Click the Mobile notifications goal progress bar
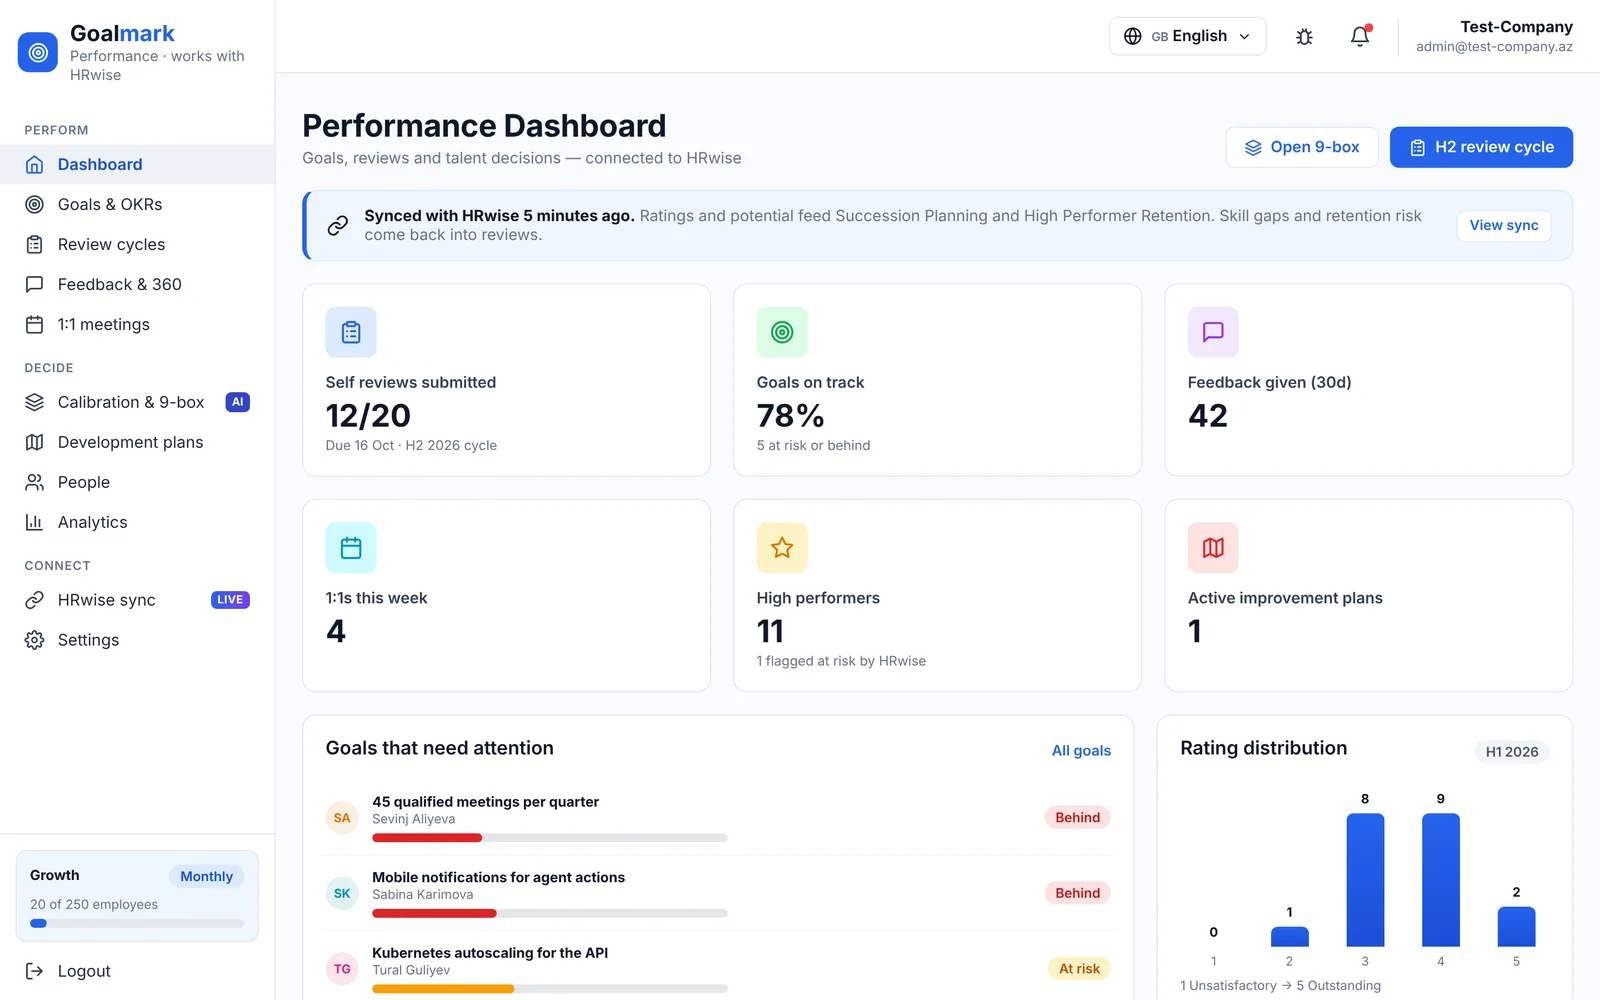The width and height of the screenshot is (1600, 1000). [550, 913]
